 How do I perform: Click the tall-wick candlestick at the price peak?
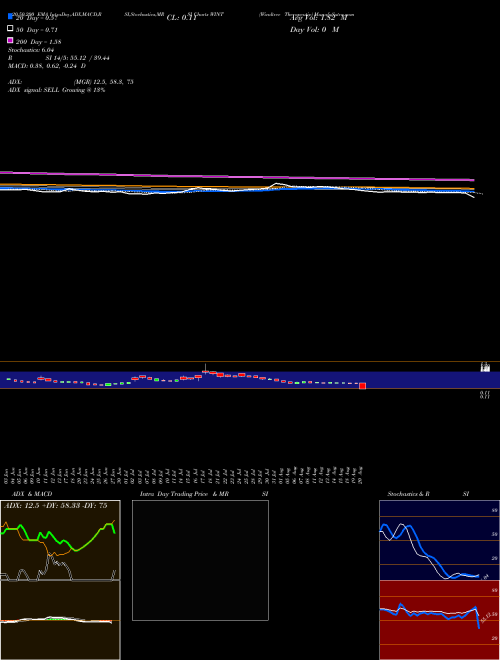click(x=205, y=369)
